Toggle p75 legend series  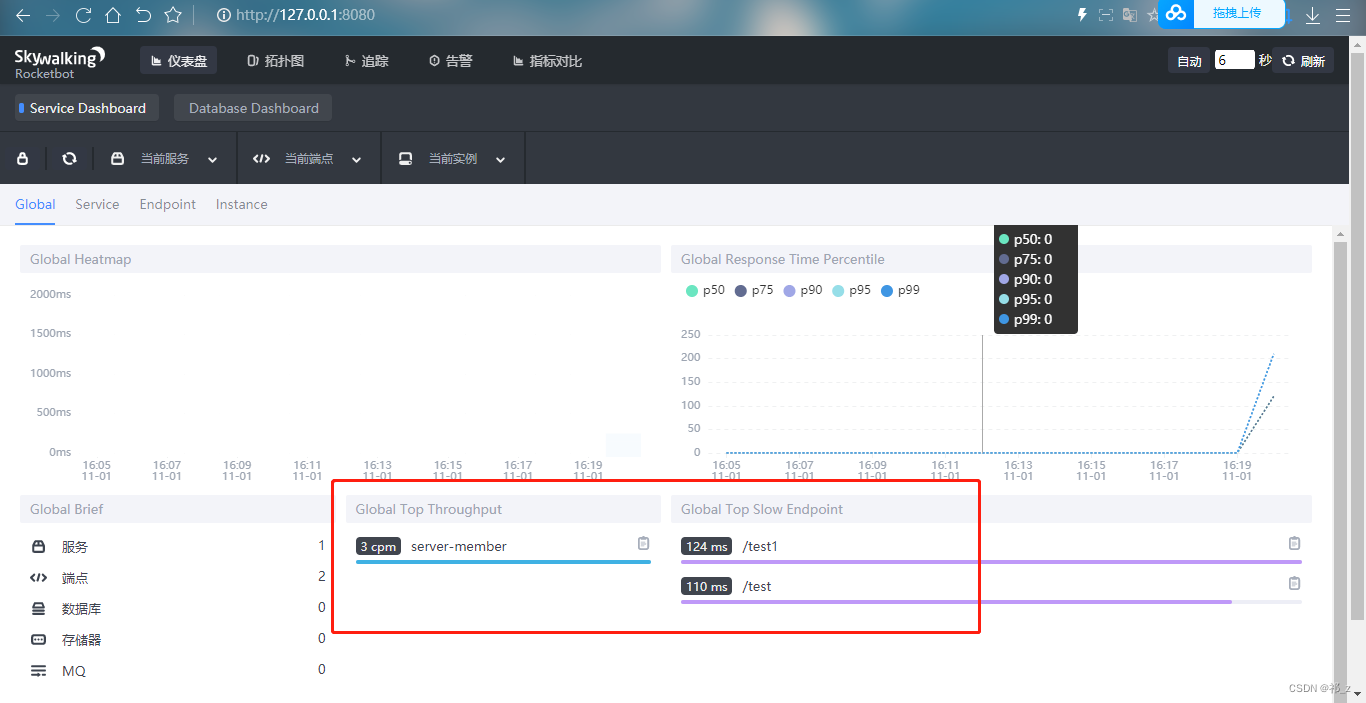(754, 290)
